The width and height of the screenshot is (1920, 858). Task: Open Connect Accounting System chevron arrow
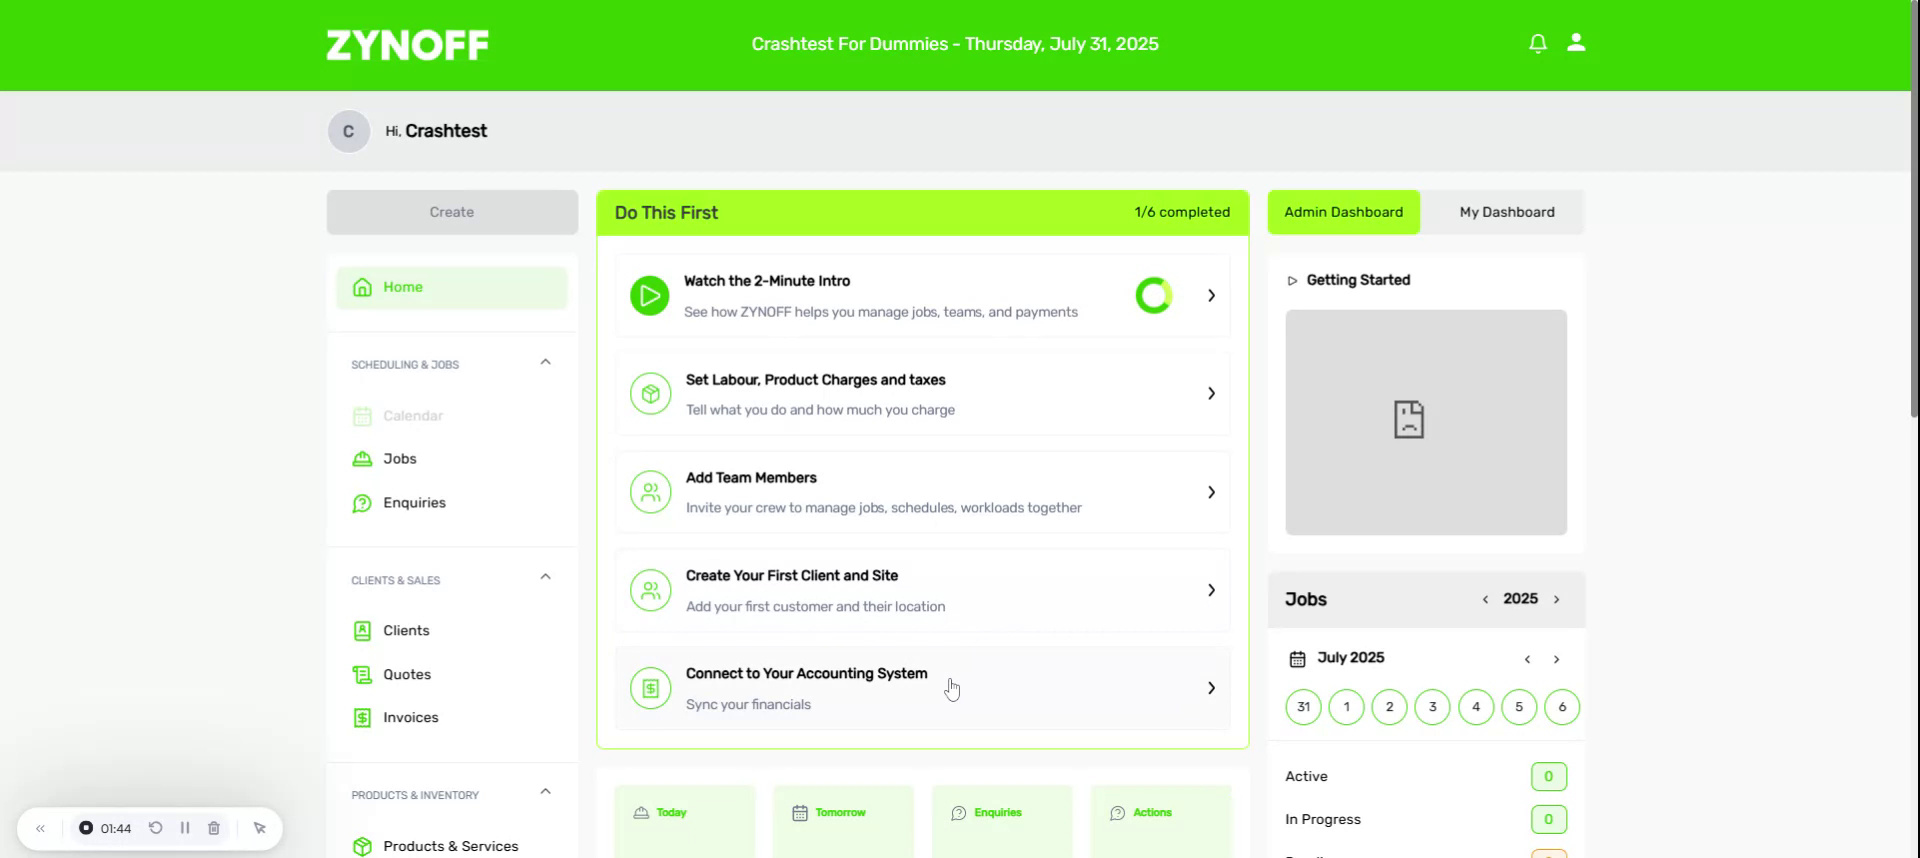[1211, 688]
